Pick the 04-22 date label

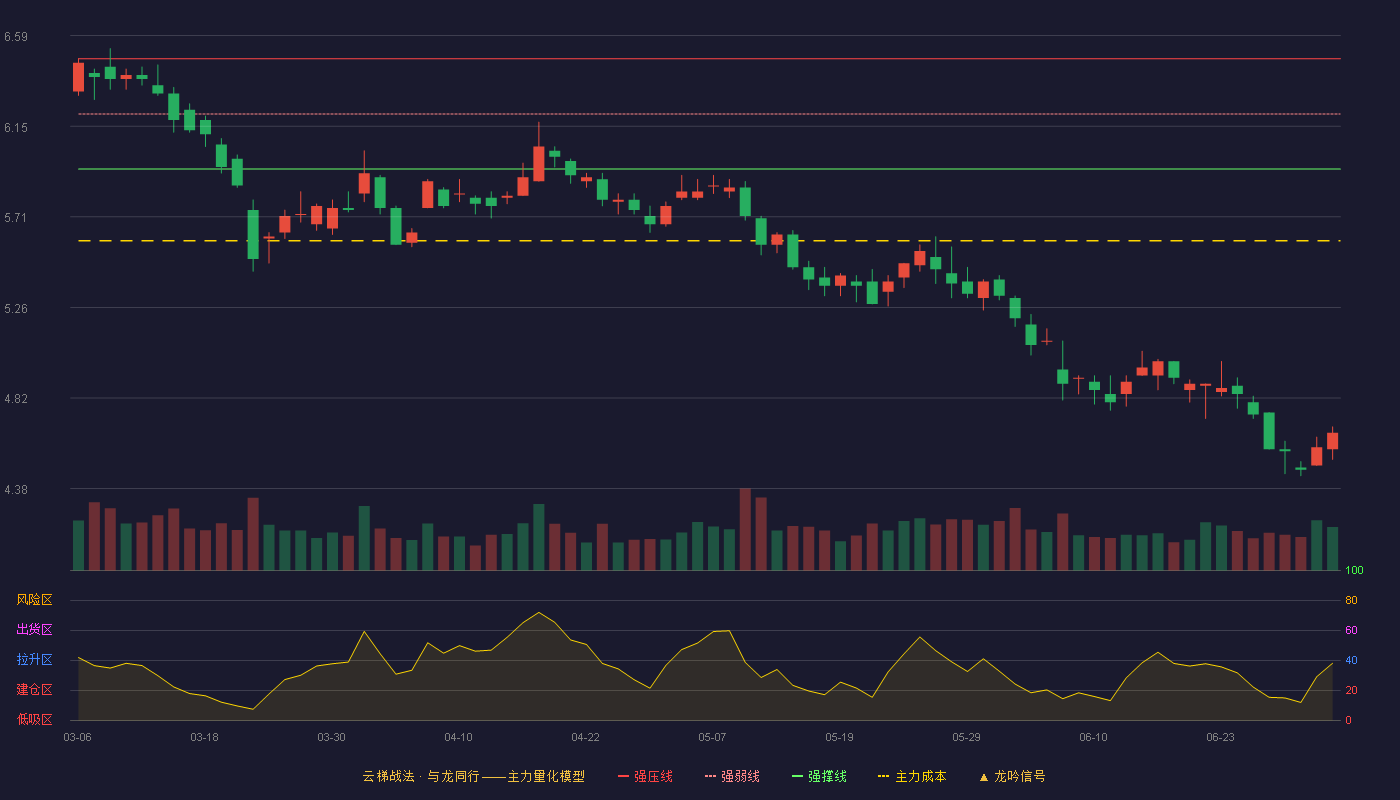(585, 737)
